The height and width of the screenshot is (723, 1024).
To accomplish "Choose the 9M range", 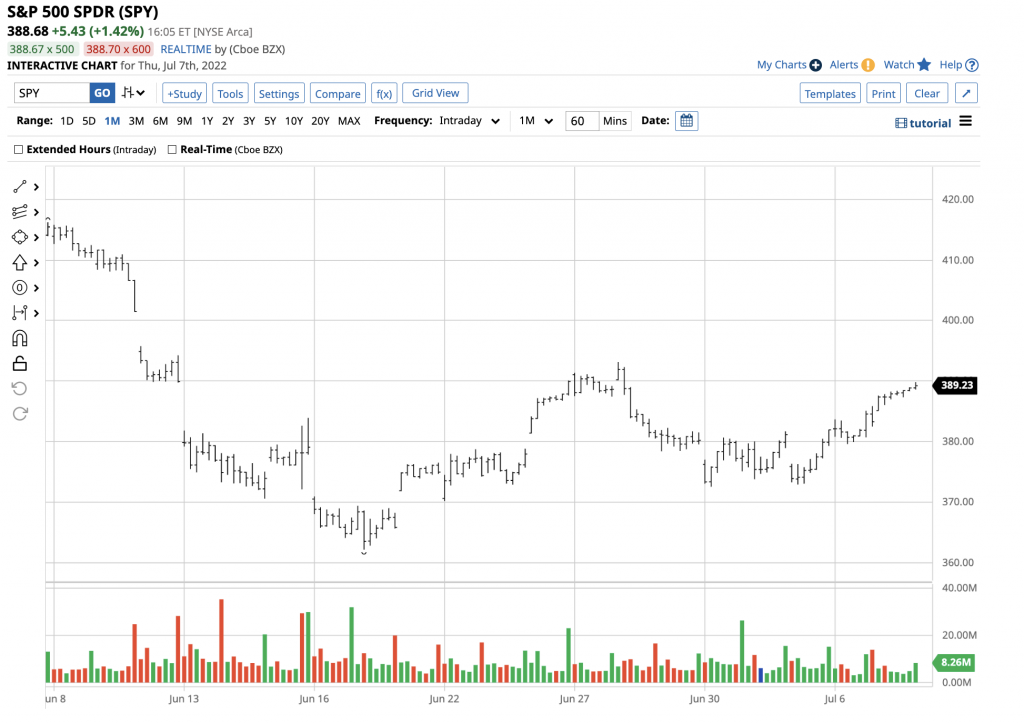I will click(184, 121).
